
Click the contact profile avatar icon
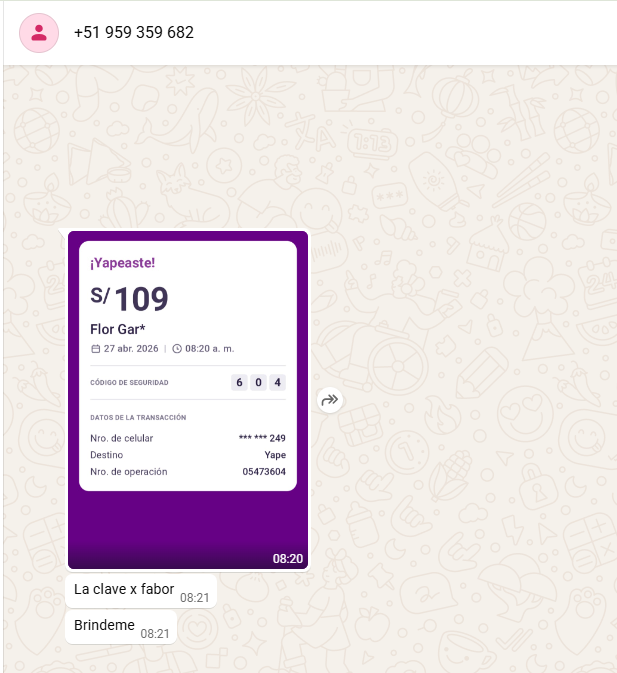(x=39, y=33)
